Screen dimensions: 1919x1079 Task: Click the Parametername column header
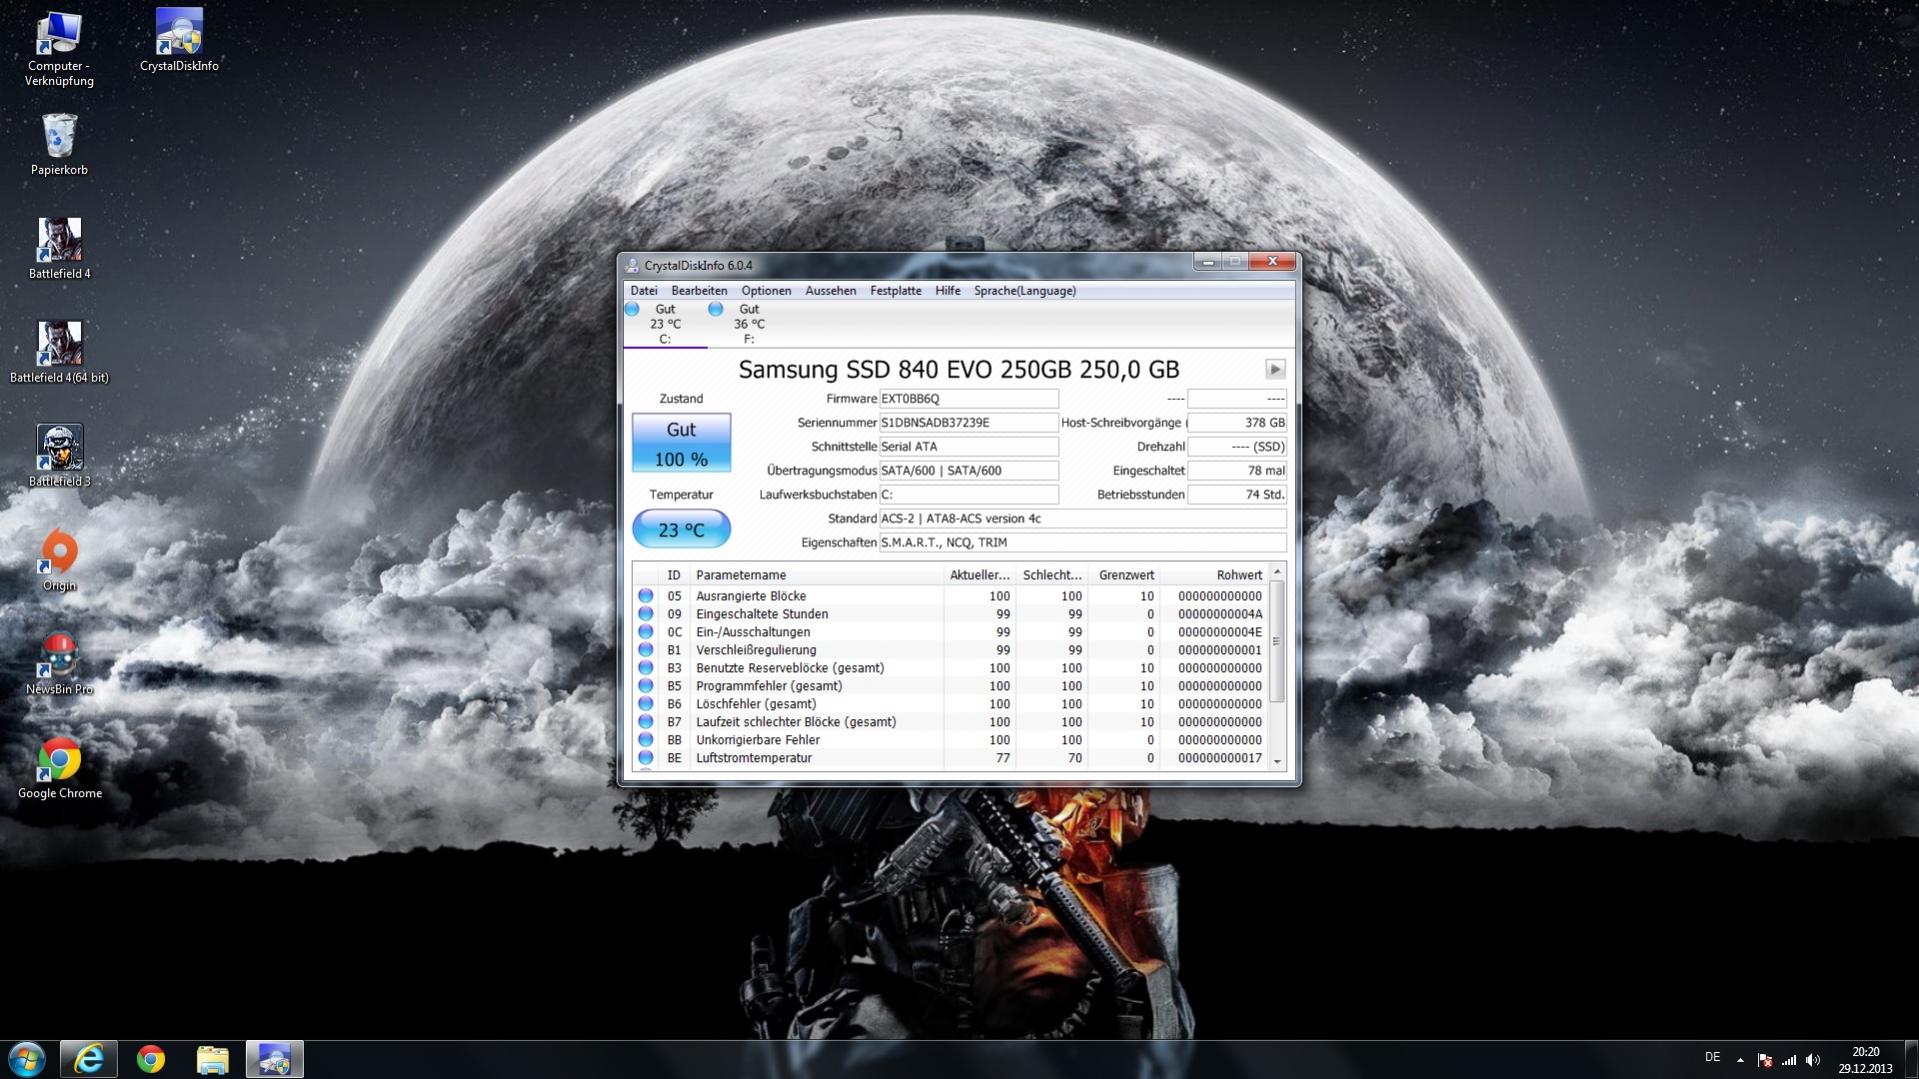817,575
